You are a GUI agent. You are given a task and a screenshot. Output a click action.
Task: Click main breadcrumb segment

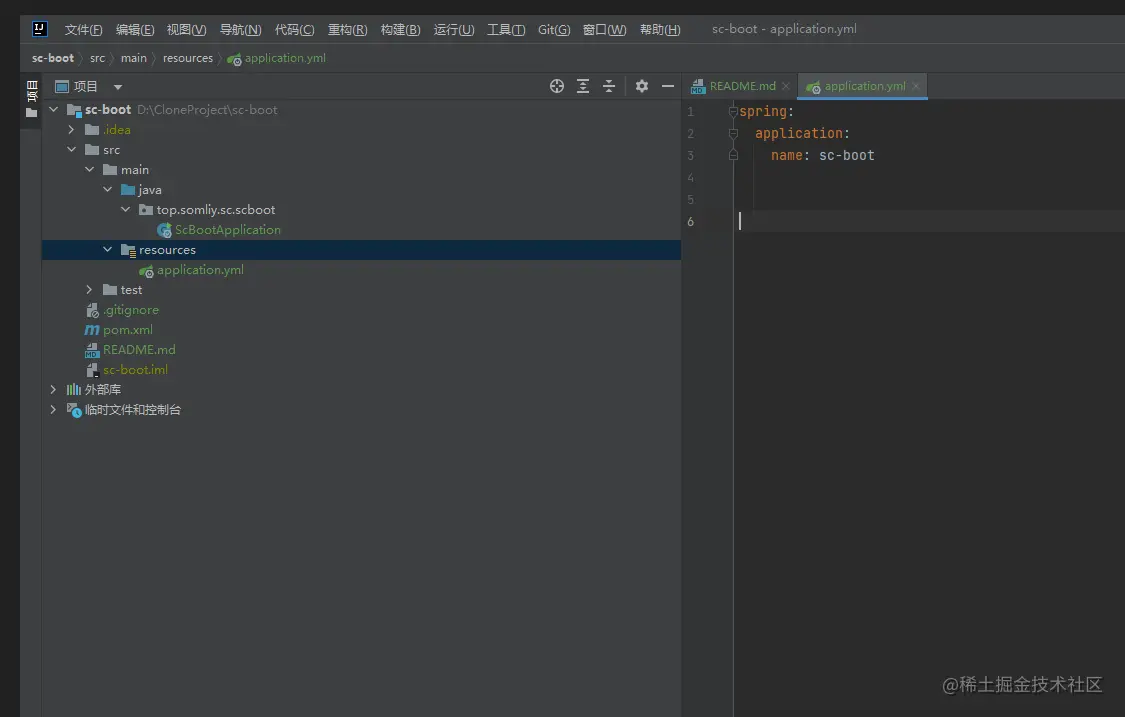click(133, 58)
